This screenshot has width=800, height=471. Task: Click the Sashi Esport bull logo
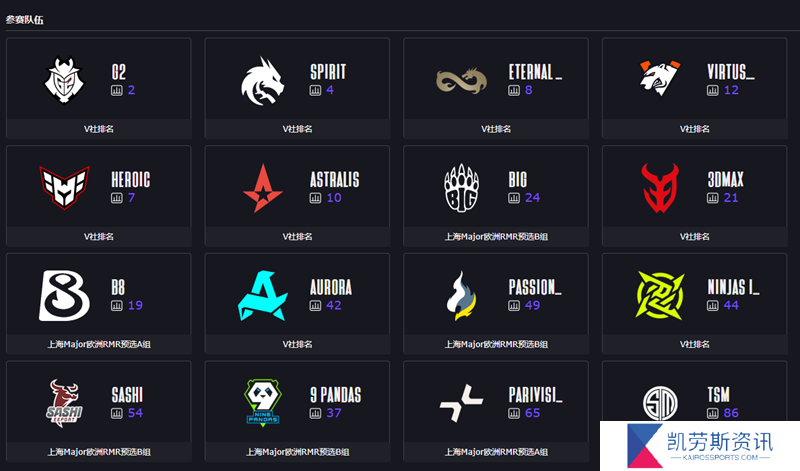pyautogui.click(x=64, y=402)
